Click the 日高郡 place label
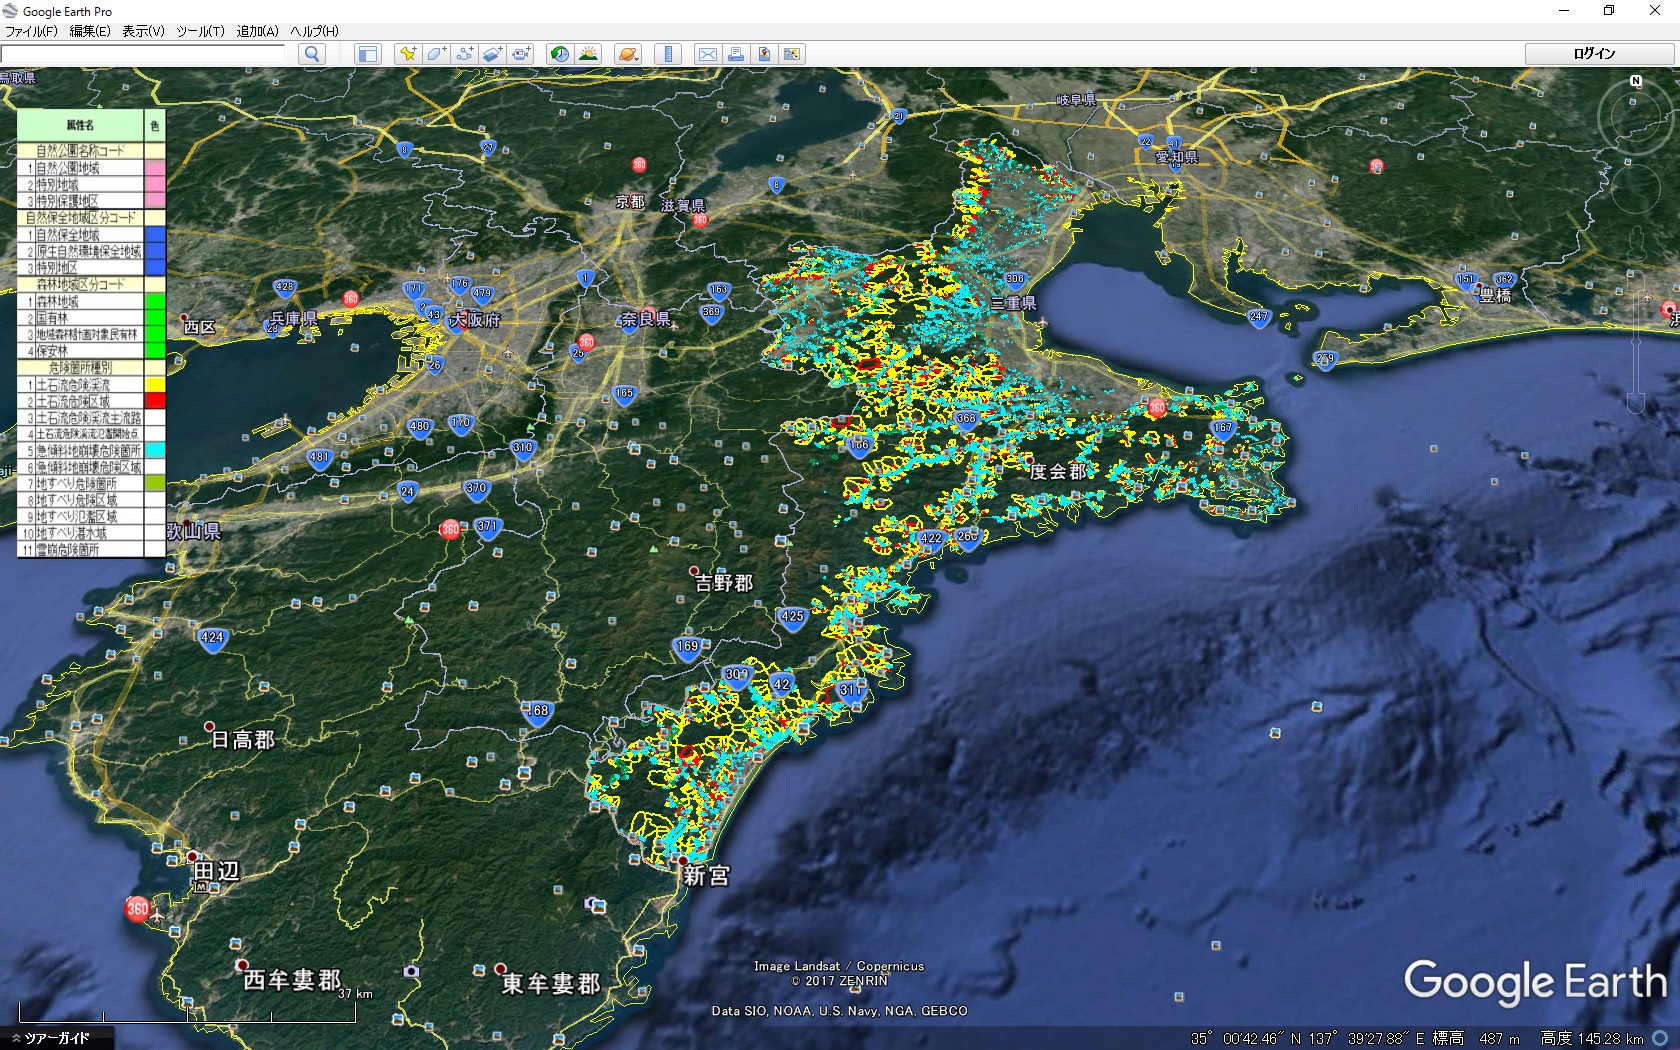 click(x=243, y=740)
